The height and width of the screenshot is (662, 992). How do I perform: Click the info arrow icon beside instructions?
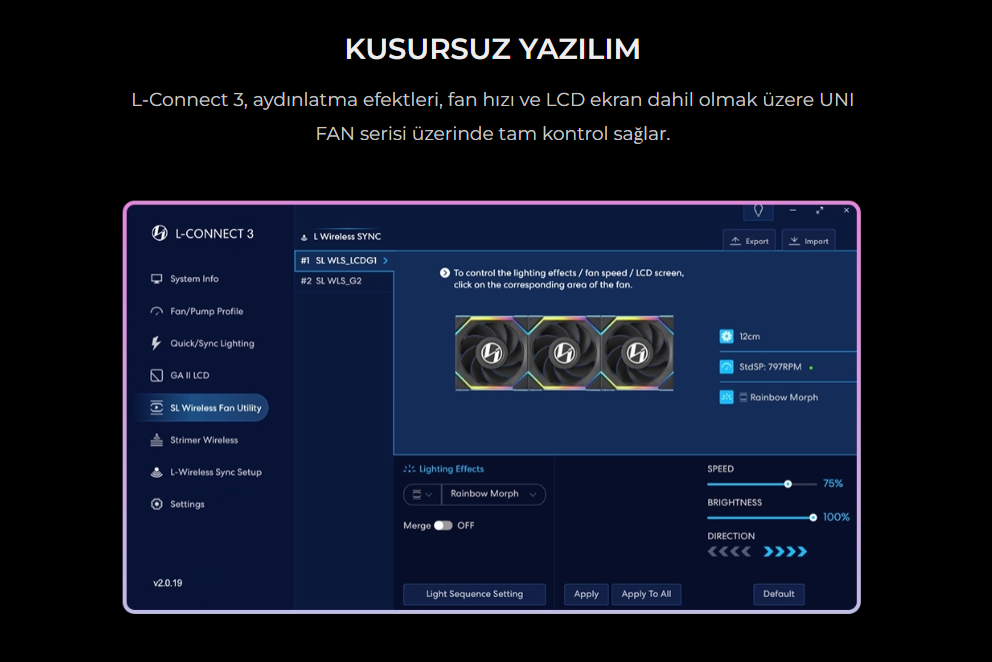pos(445,273)
